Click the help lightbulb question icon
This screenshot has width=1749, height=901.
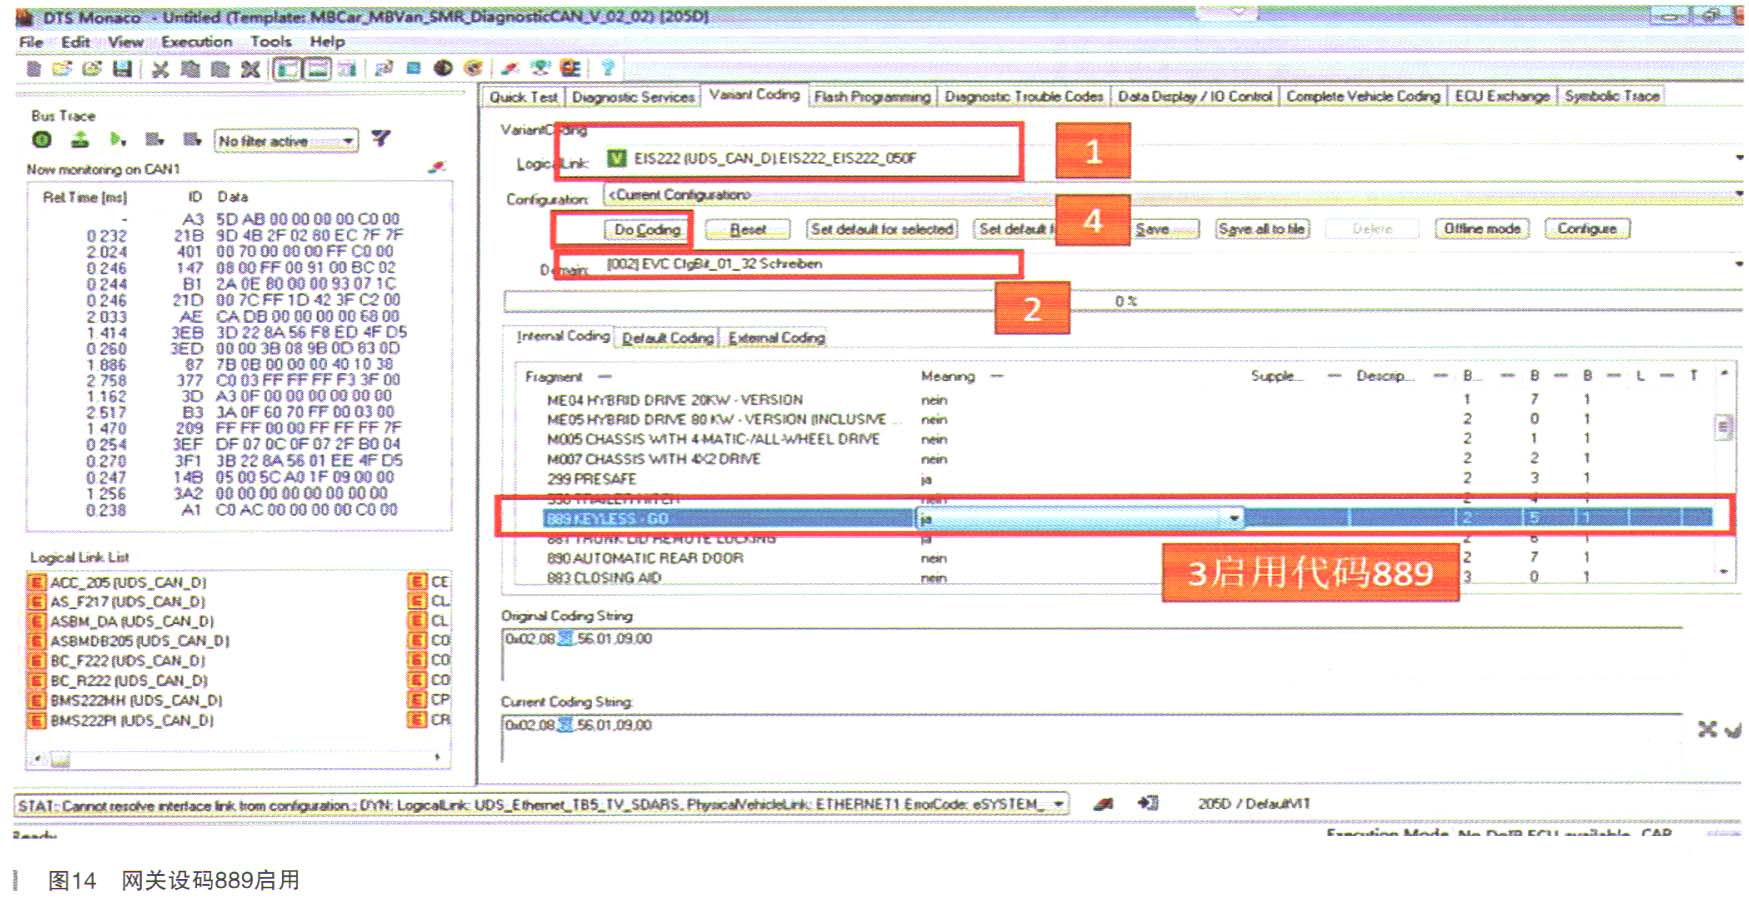click(607, 68)
